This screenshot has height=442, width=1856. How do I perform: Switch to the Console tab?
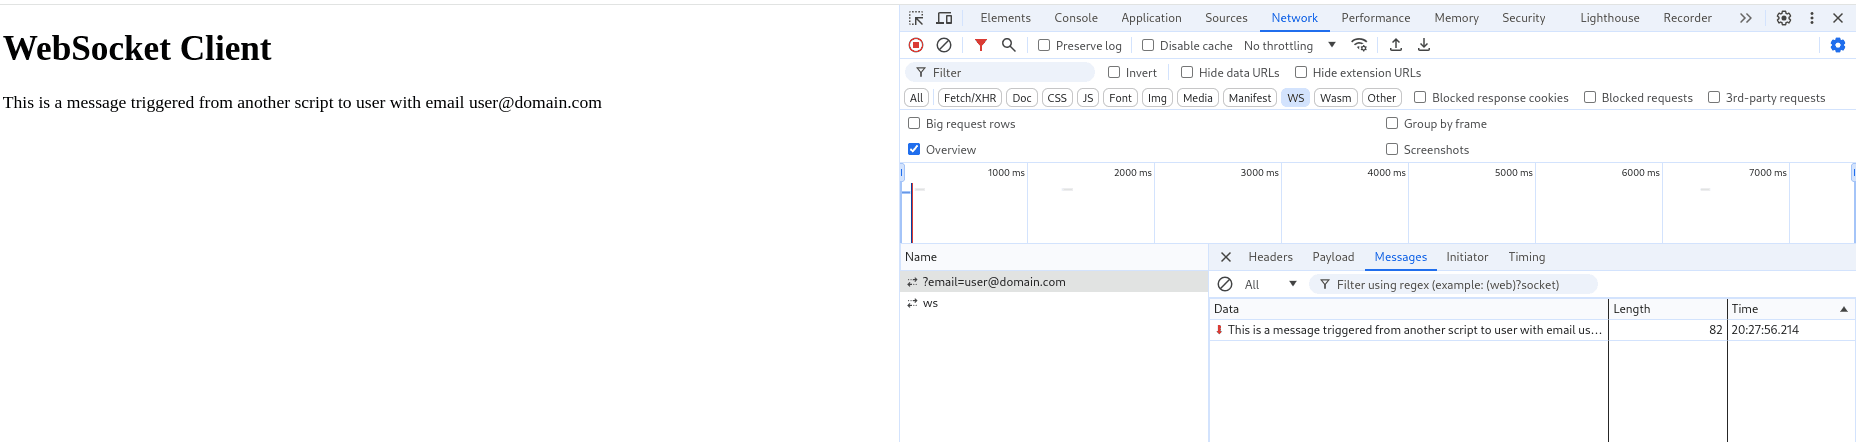click(x=1076, y=18)
